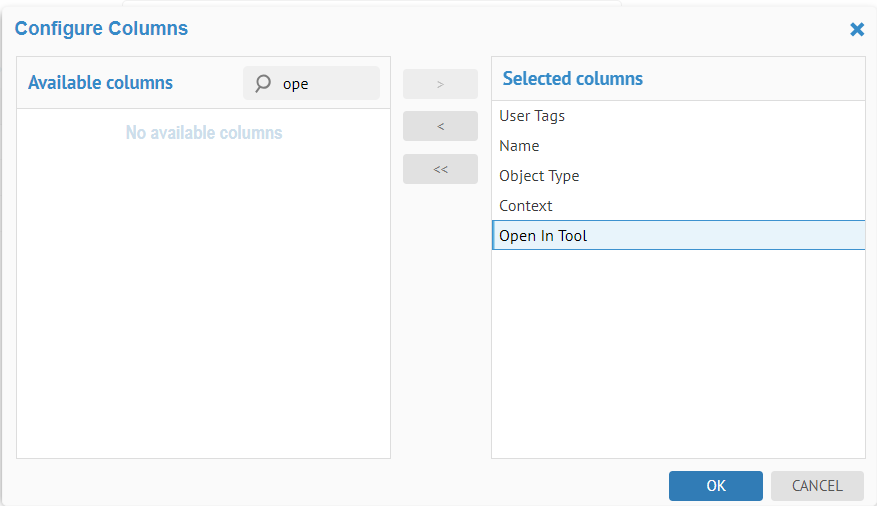Click the Selected columns header
The height and width of the screenshot is (506, 877).
(572, 78)
